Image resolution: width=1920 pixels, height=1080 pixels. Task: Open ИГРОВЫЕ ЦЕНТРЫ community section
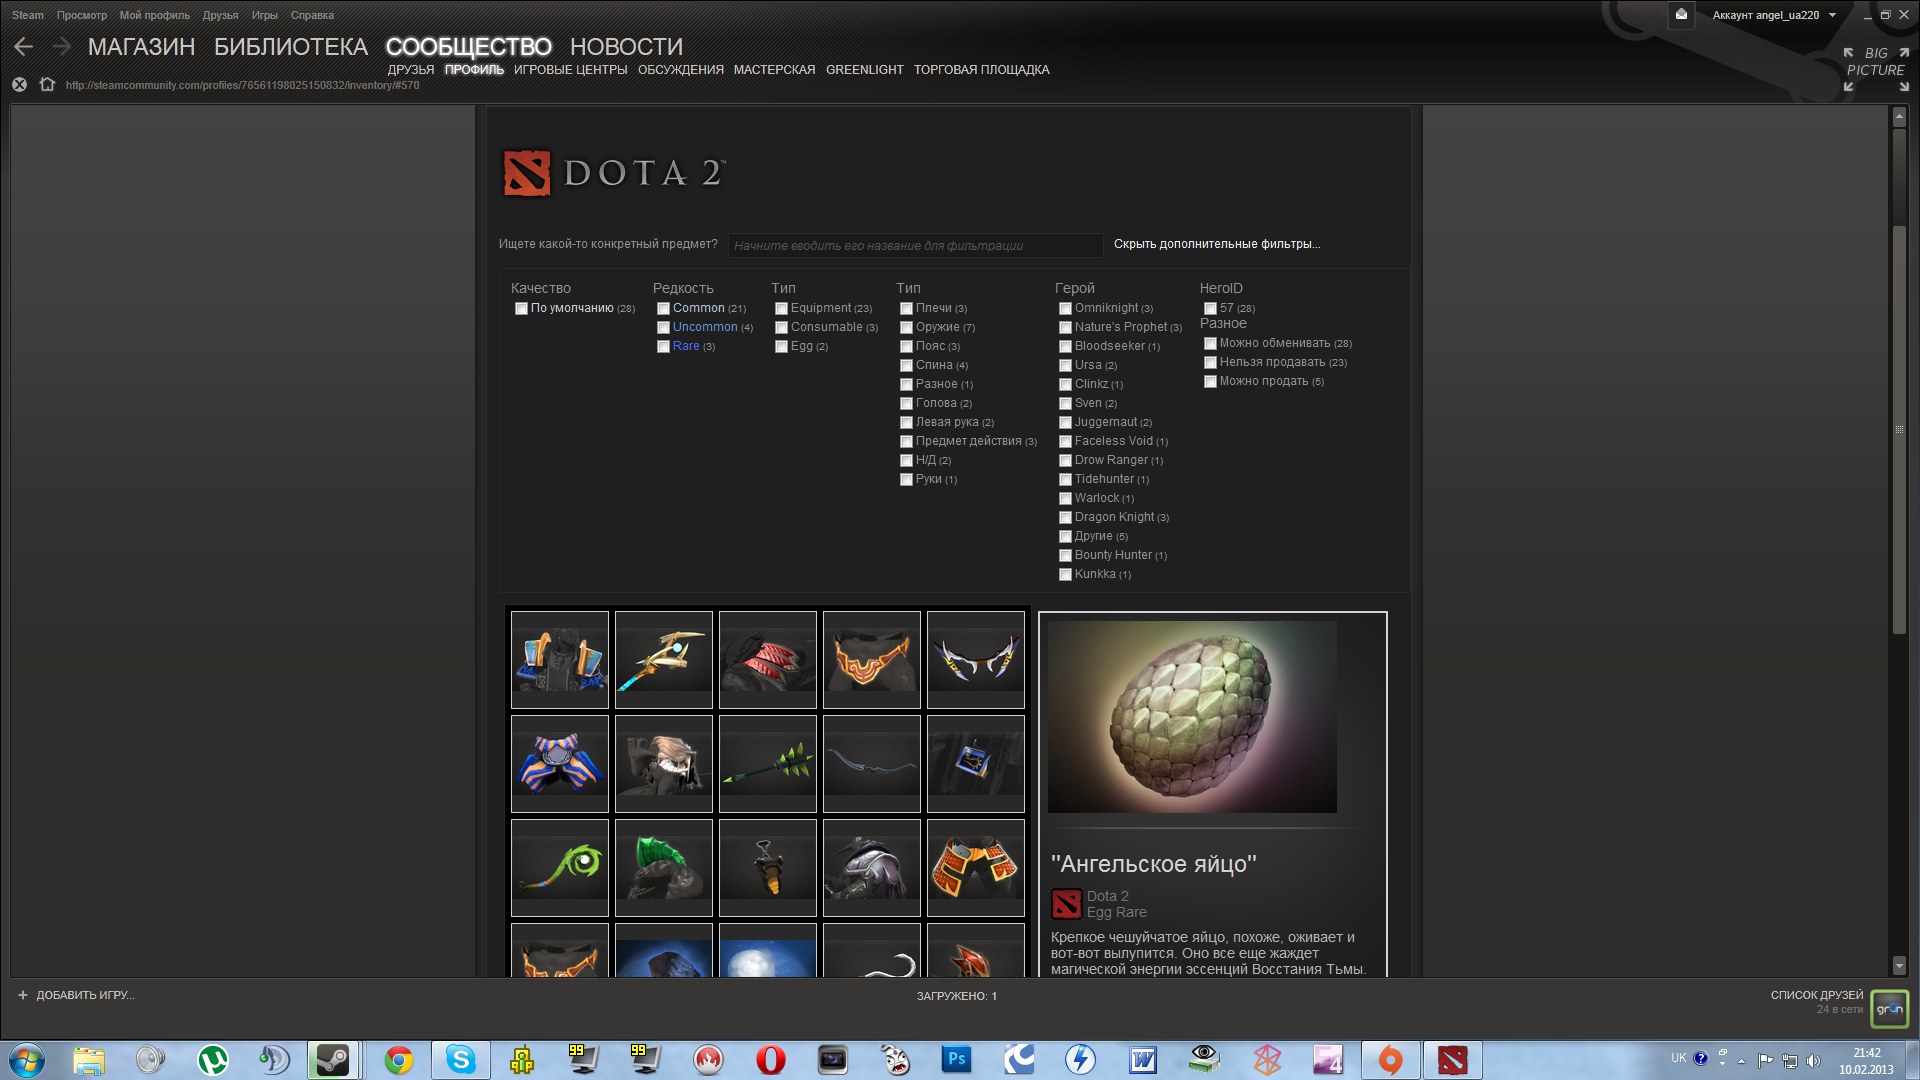571,70
